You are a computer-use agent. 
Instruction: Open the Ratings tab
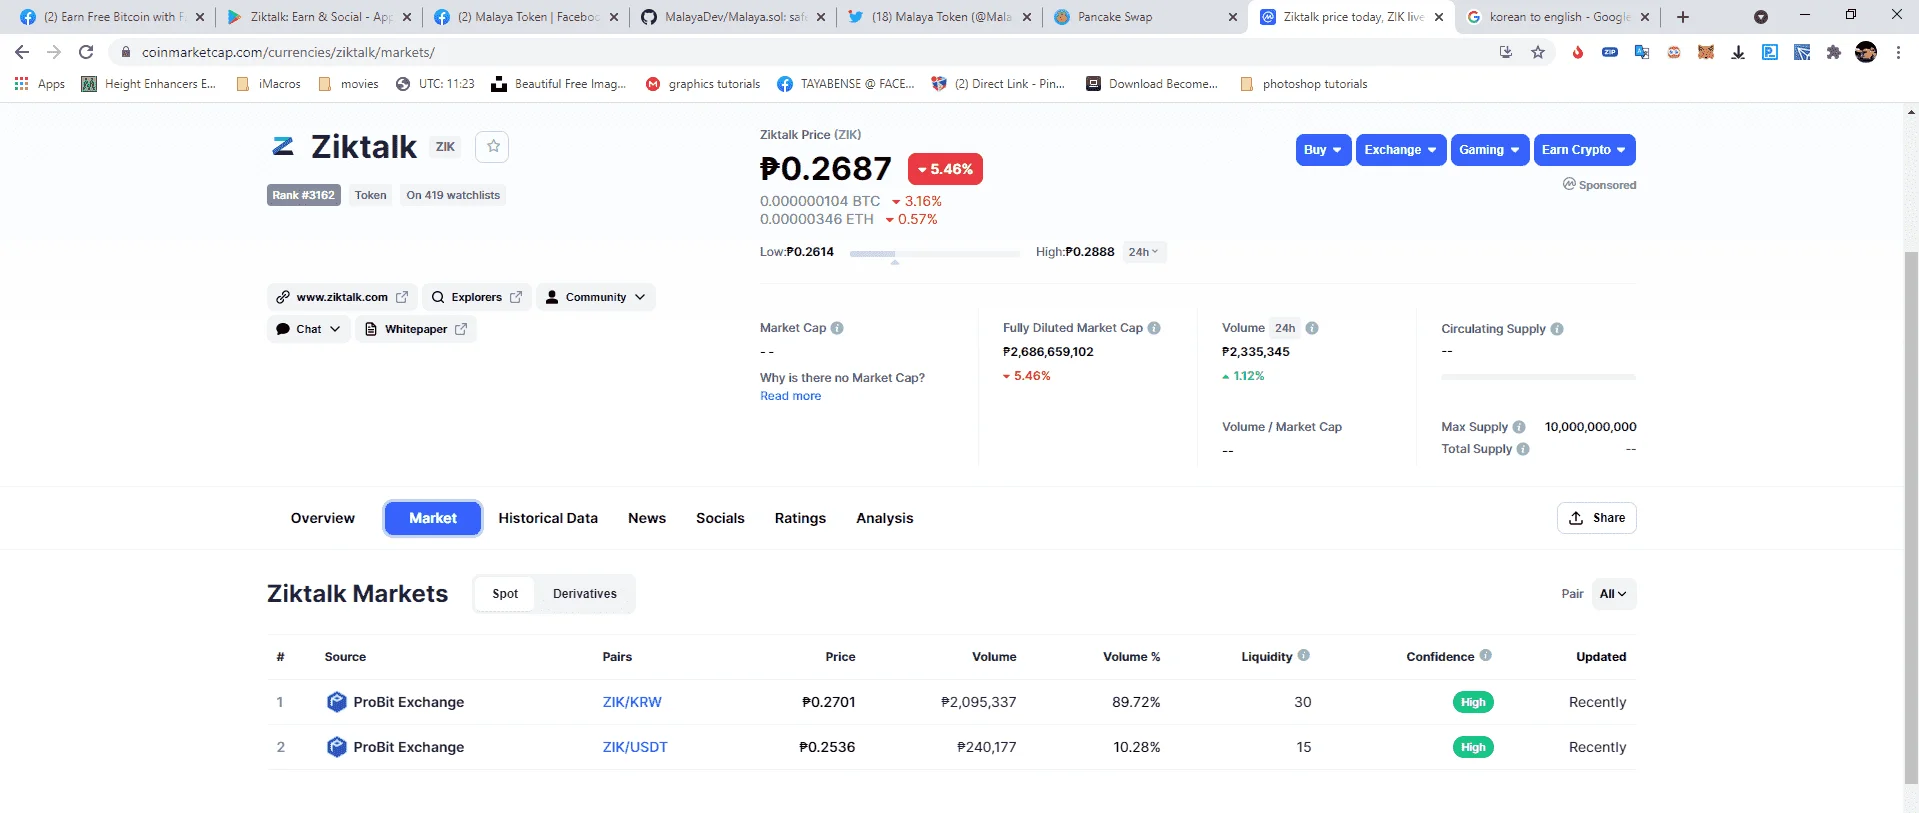(x=800, y=518)
